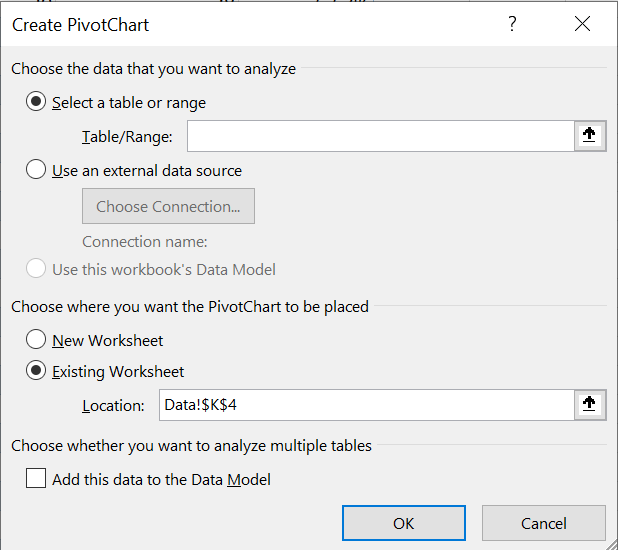
Task: Enable 'Add this data to the Data Model'
Action: coord(37,479)
